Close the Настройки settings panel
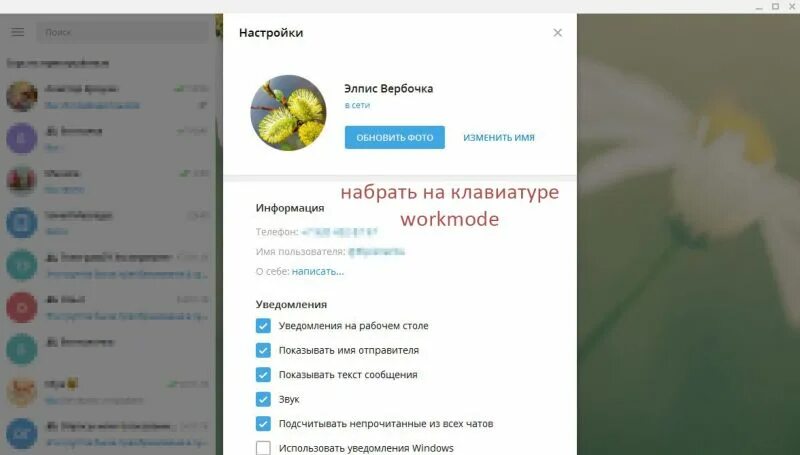Screen dimensions: 800x455 (x=557, y=33)
